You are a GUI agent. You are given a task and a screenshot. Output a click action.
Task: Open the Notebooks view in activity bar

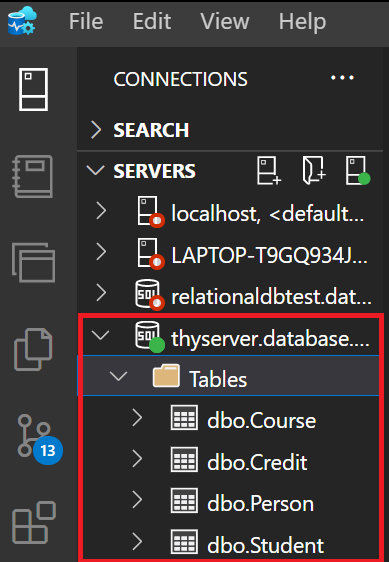33,176
